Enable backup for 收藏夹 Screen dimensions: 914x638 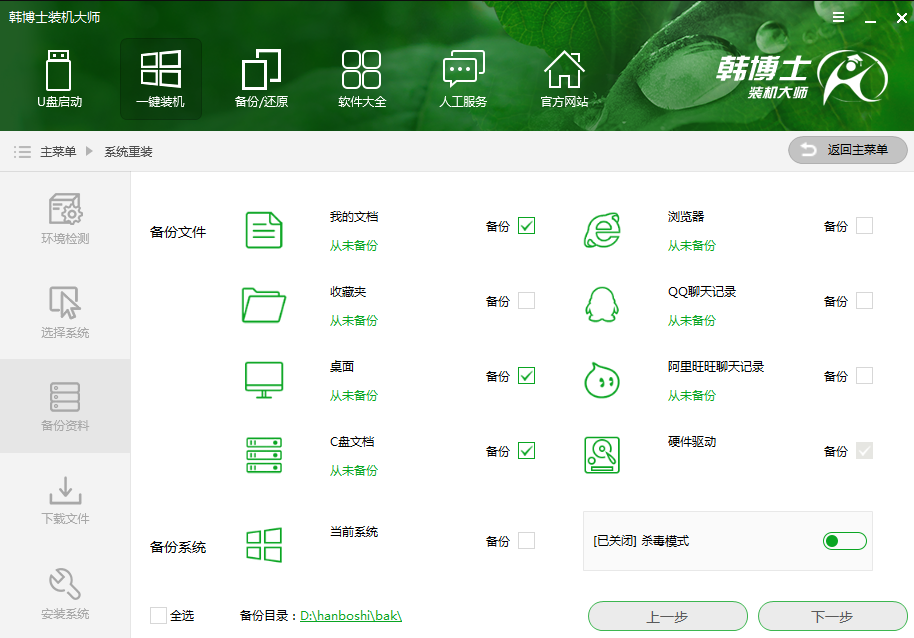click(x=527, y=301)
